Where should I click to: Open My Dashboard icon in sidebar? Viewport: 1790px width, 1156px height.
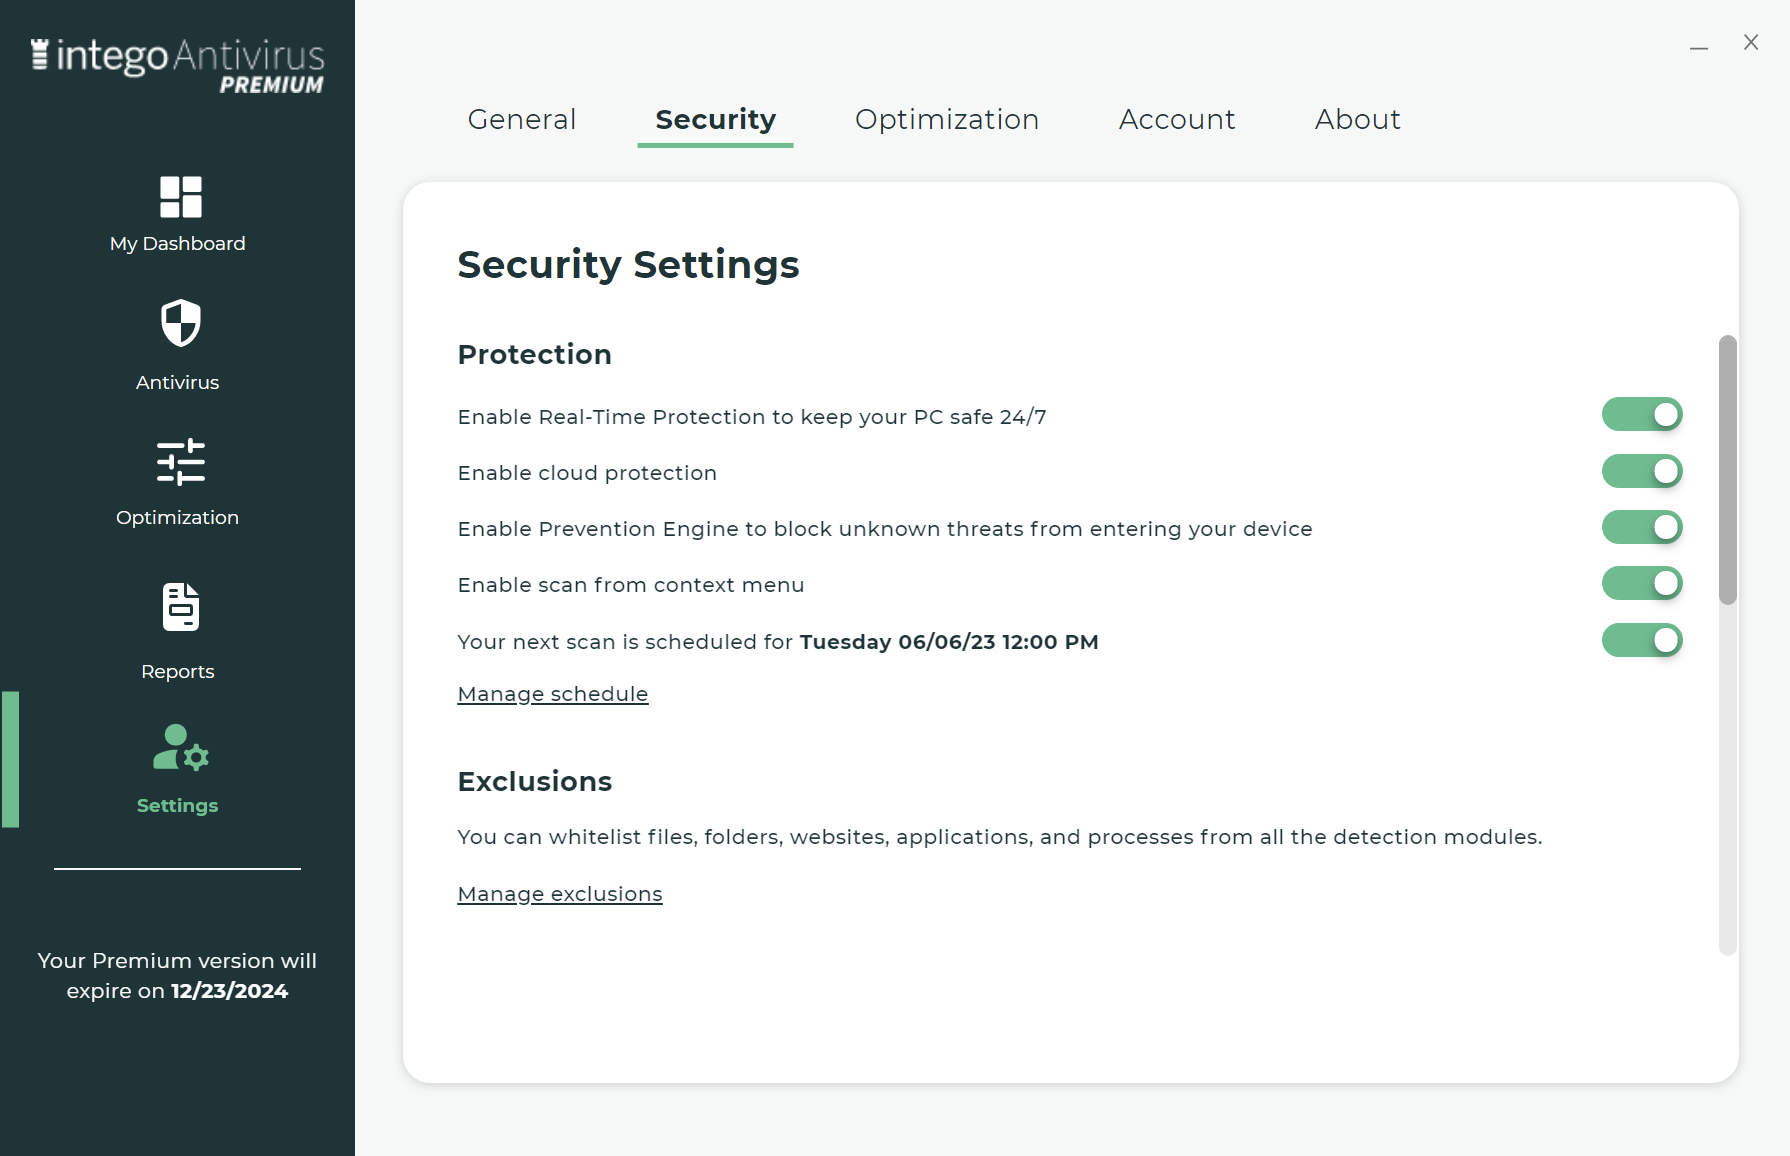180,197
